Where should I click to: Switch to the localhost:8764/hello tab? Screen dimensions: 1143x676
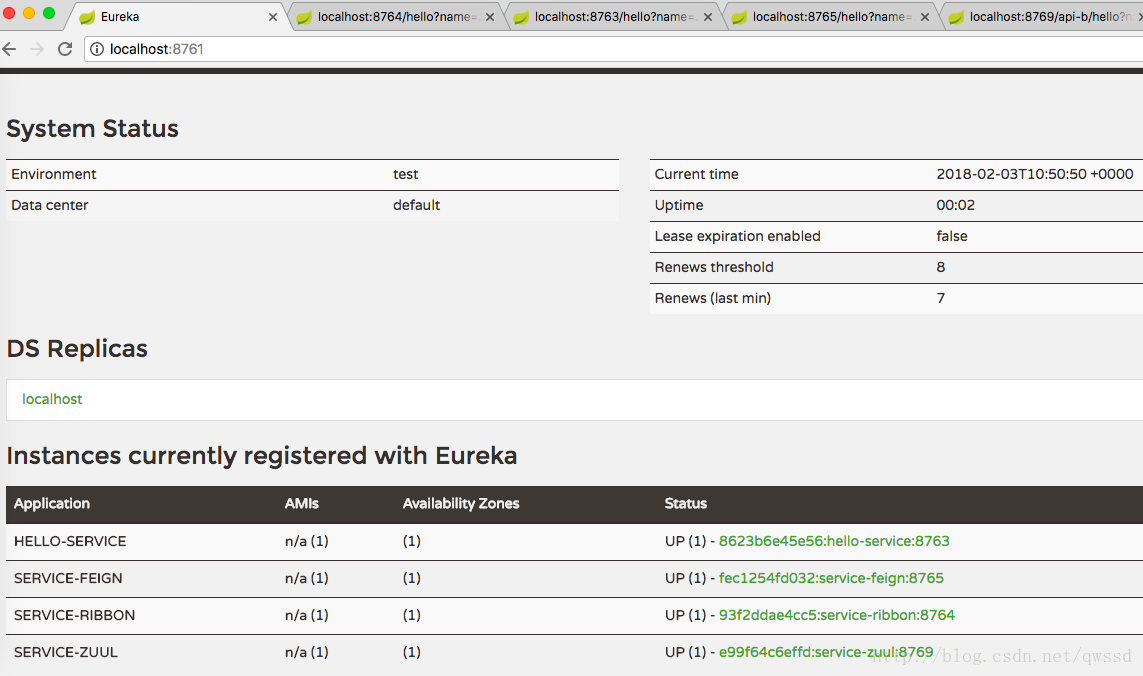(x=397, y=17)
